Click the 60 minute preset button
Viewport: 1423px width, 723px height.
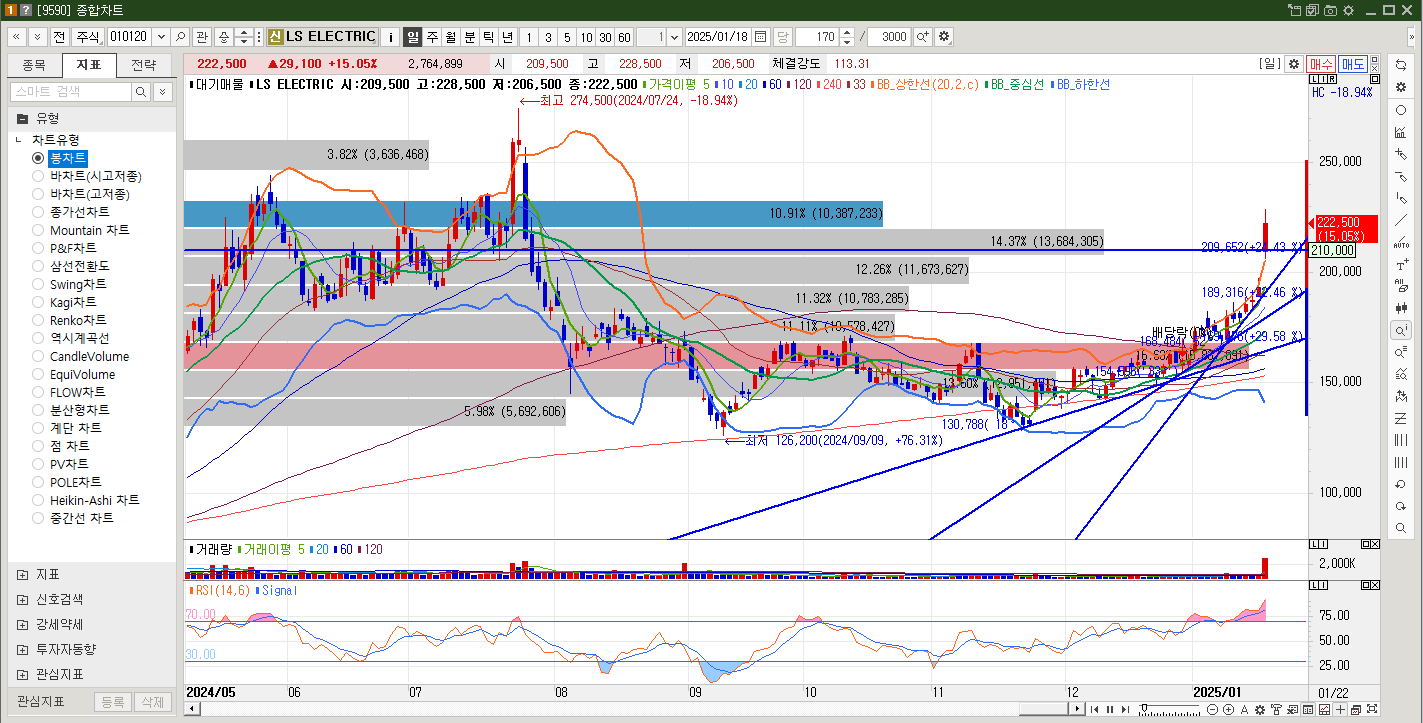[x=624, y=36]
